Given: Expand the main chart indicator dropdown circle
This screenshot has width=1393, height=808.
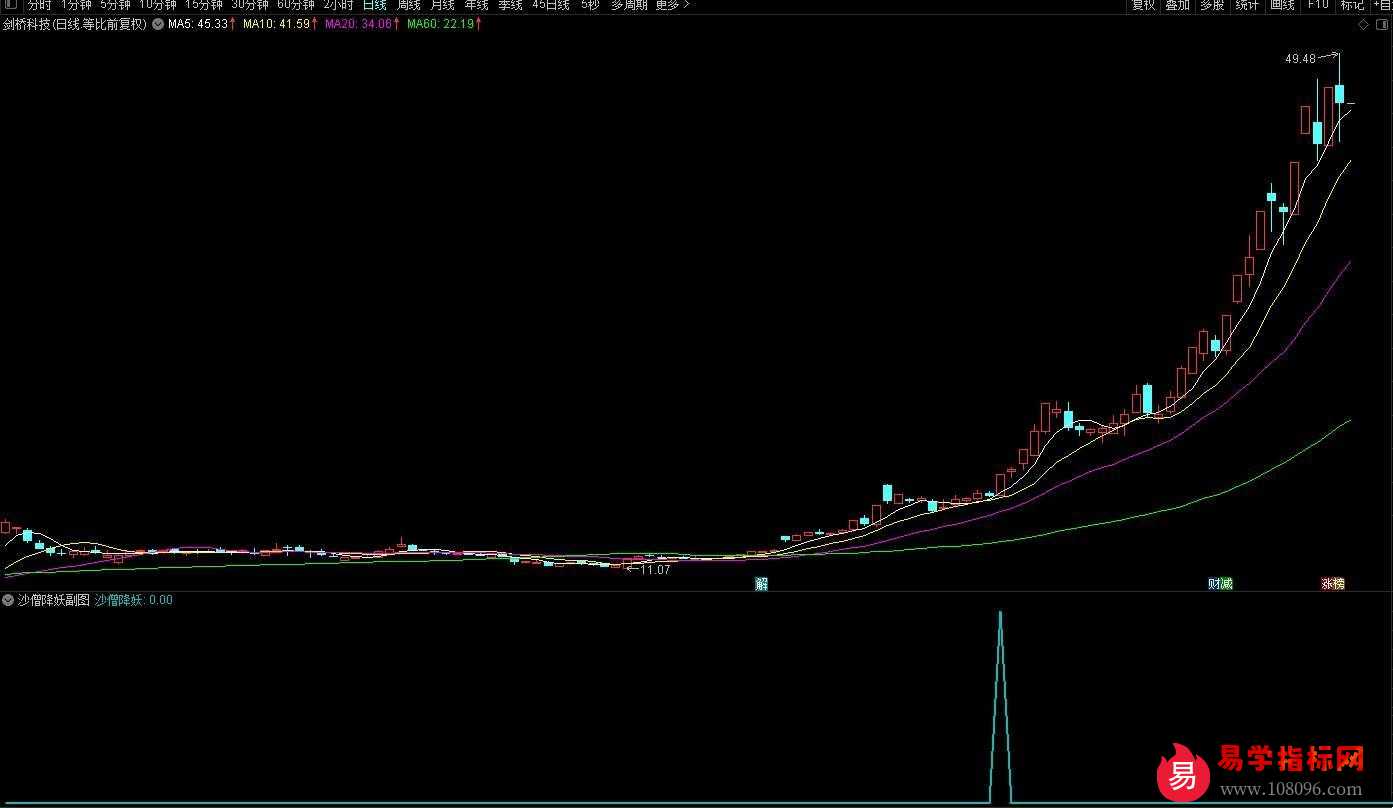Looking at the screenshot, I should tap(158, 24).
